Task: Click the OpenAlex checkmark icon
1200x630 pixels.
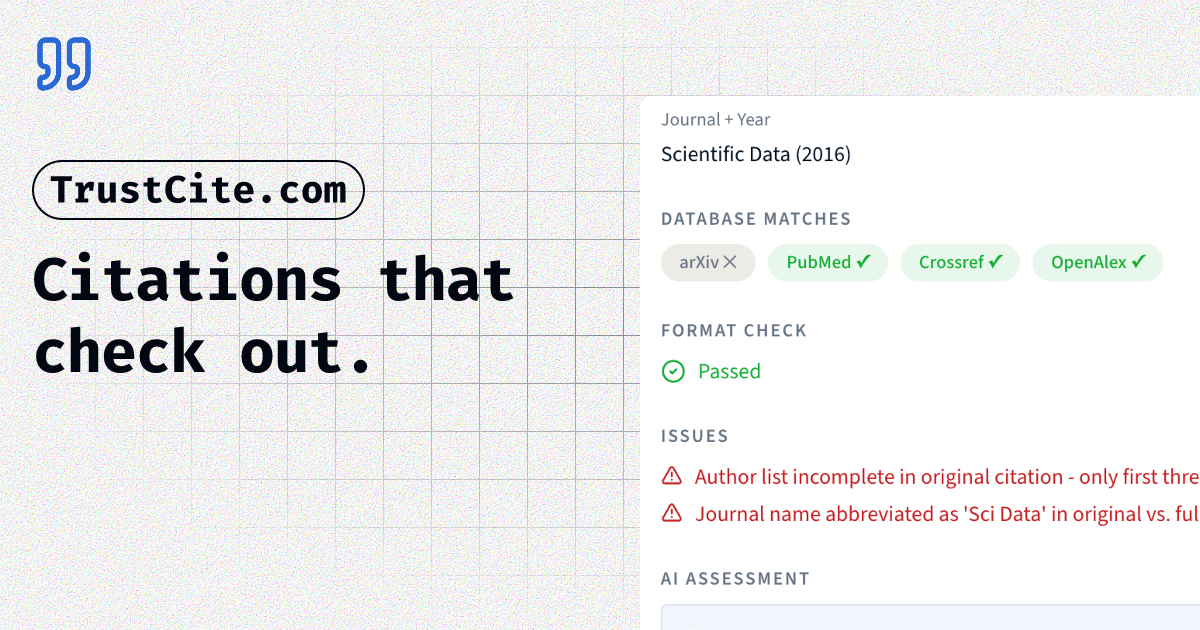Action: tap(1139, 262)
